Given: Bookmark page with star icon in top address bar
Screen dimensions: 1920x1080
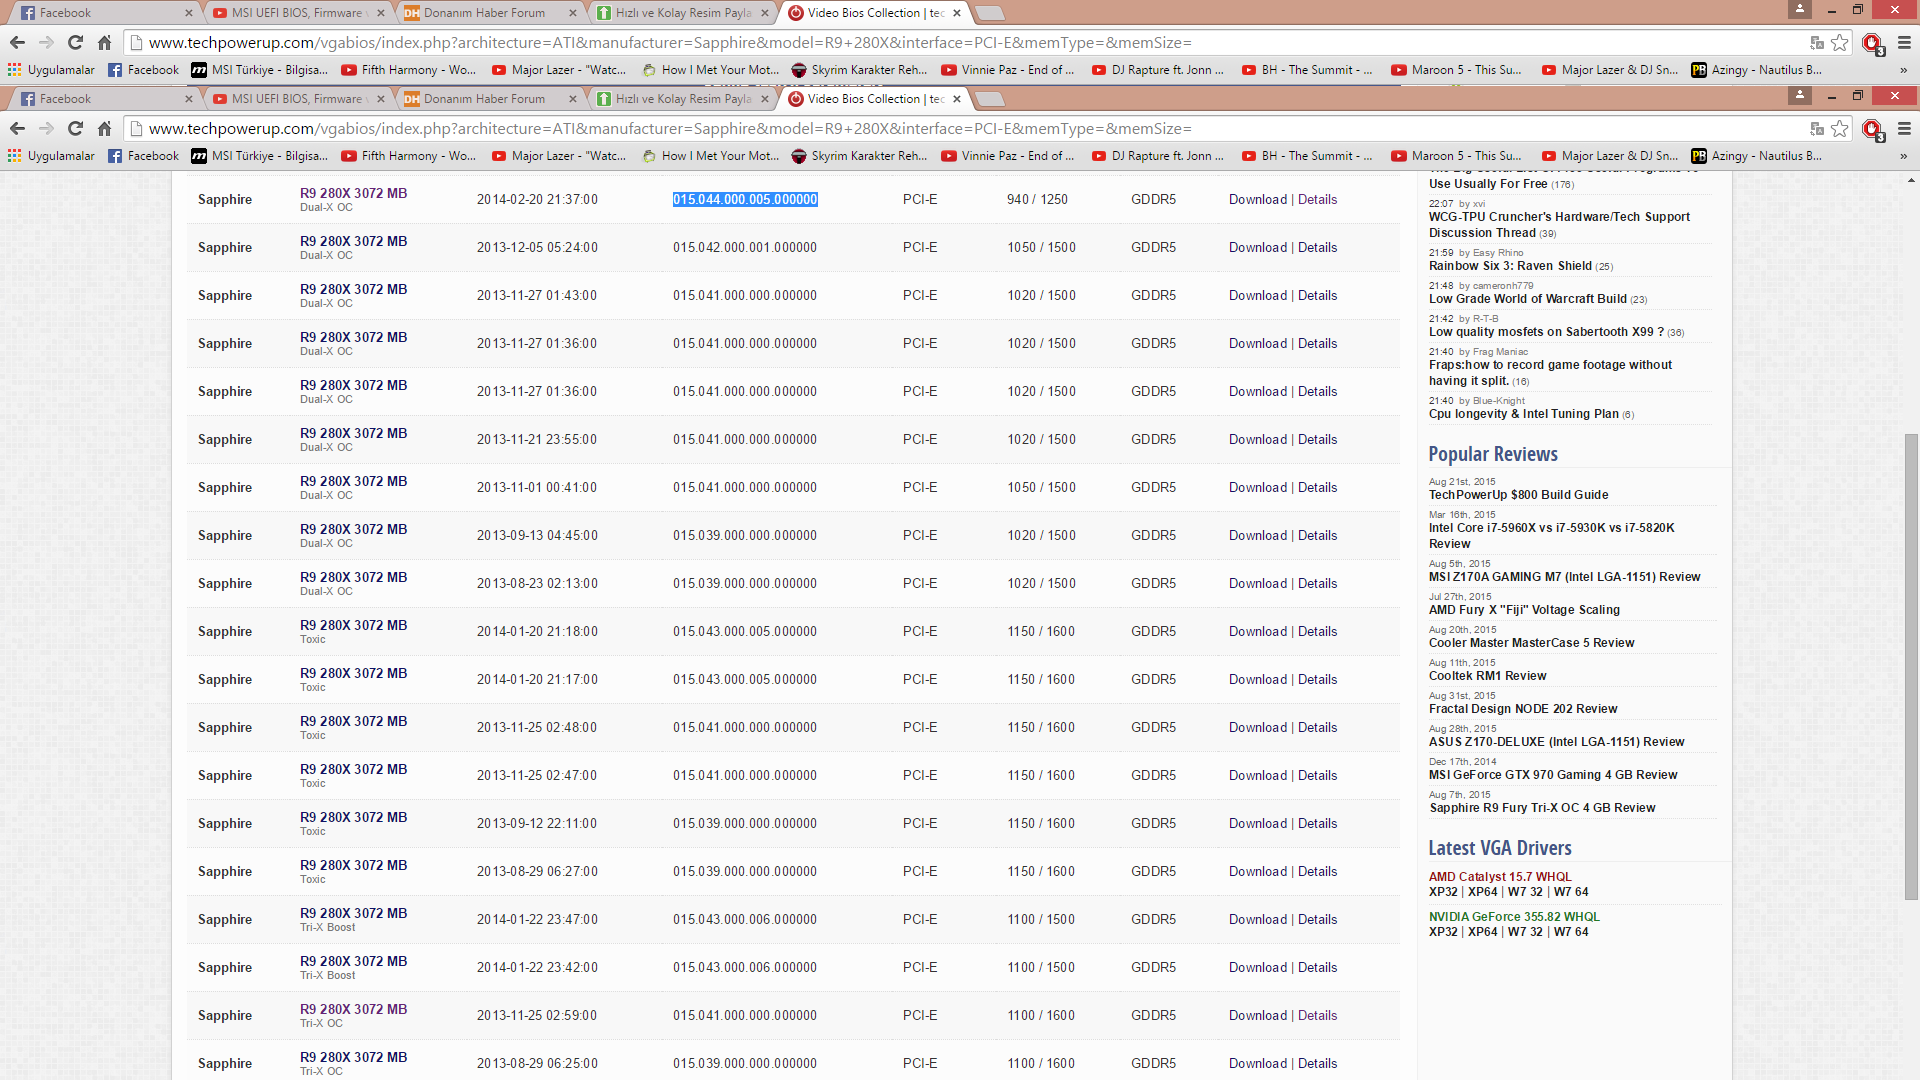Looking at the screenshot, I should pyautogui.click(x=1840, y=43).
